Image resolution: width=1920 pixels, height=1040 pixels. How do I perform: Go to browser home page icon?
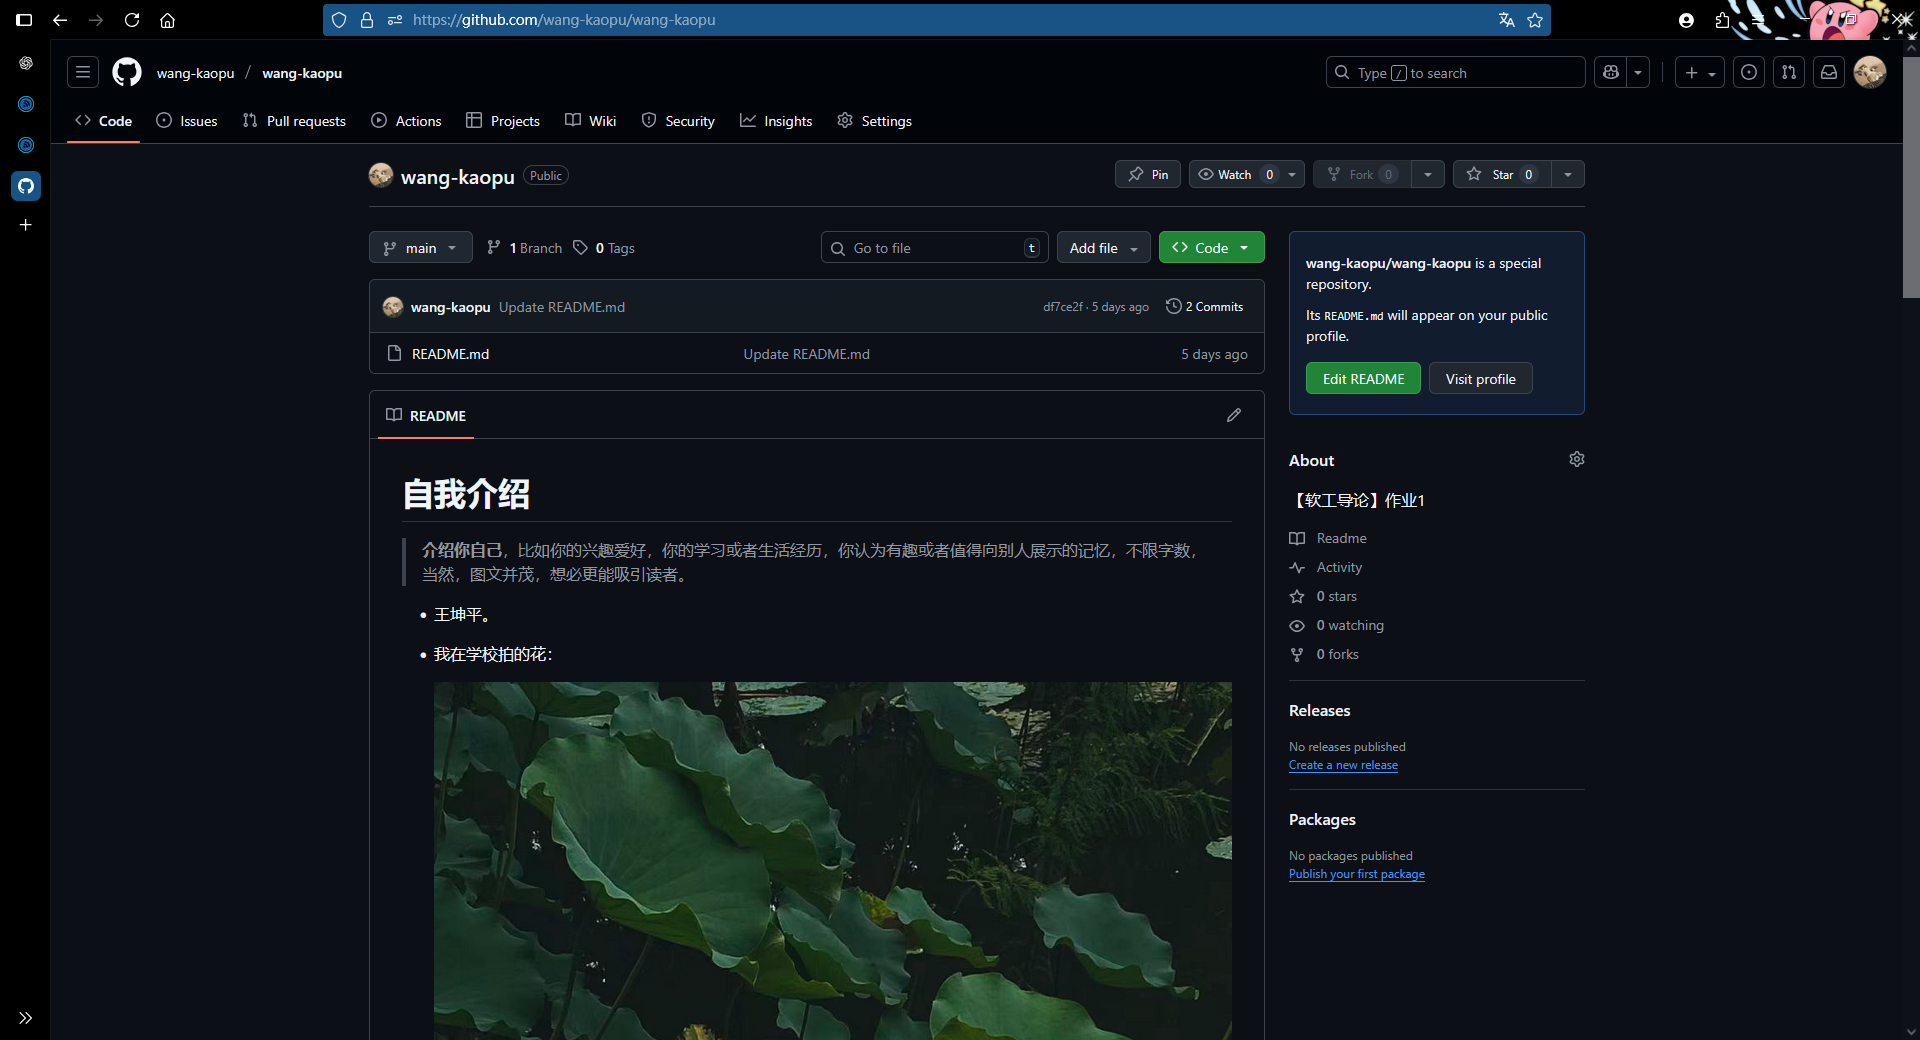168,20
